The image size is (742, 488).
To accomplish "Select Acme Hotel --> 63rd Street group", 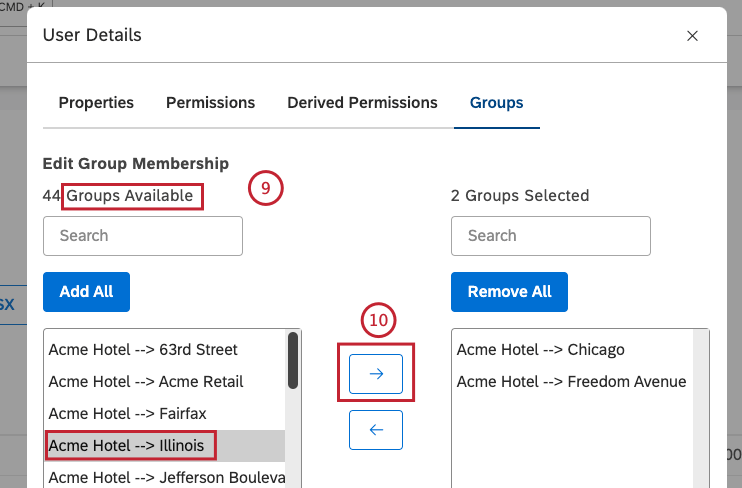I will coord(143,350).
